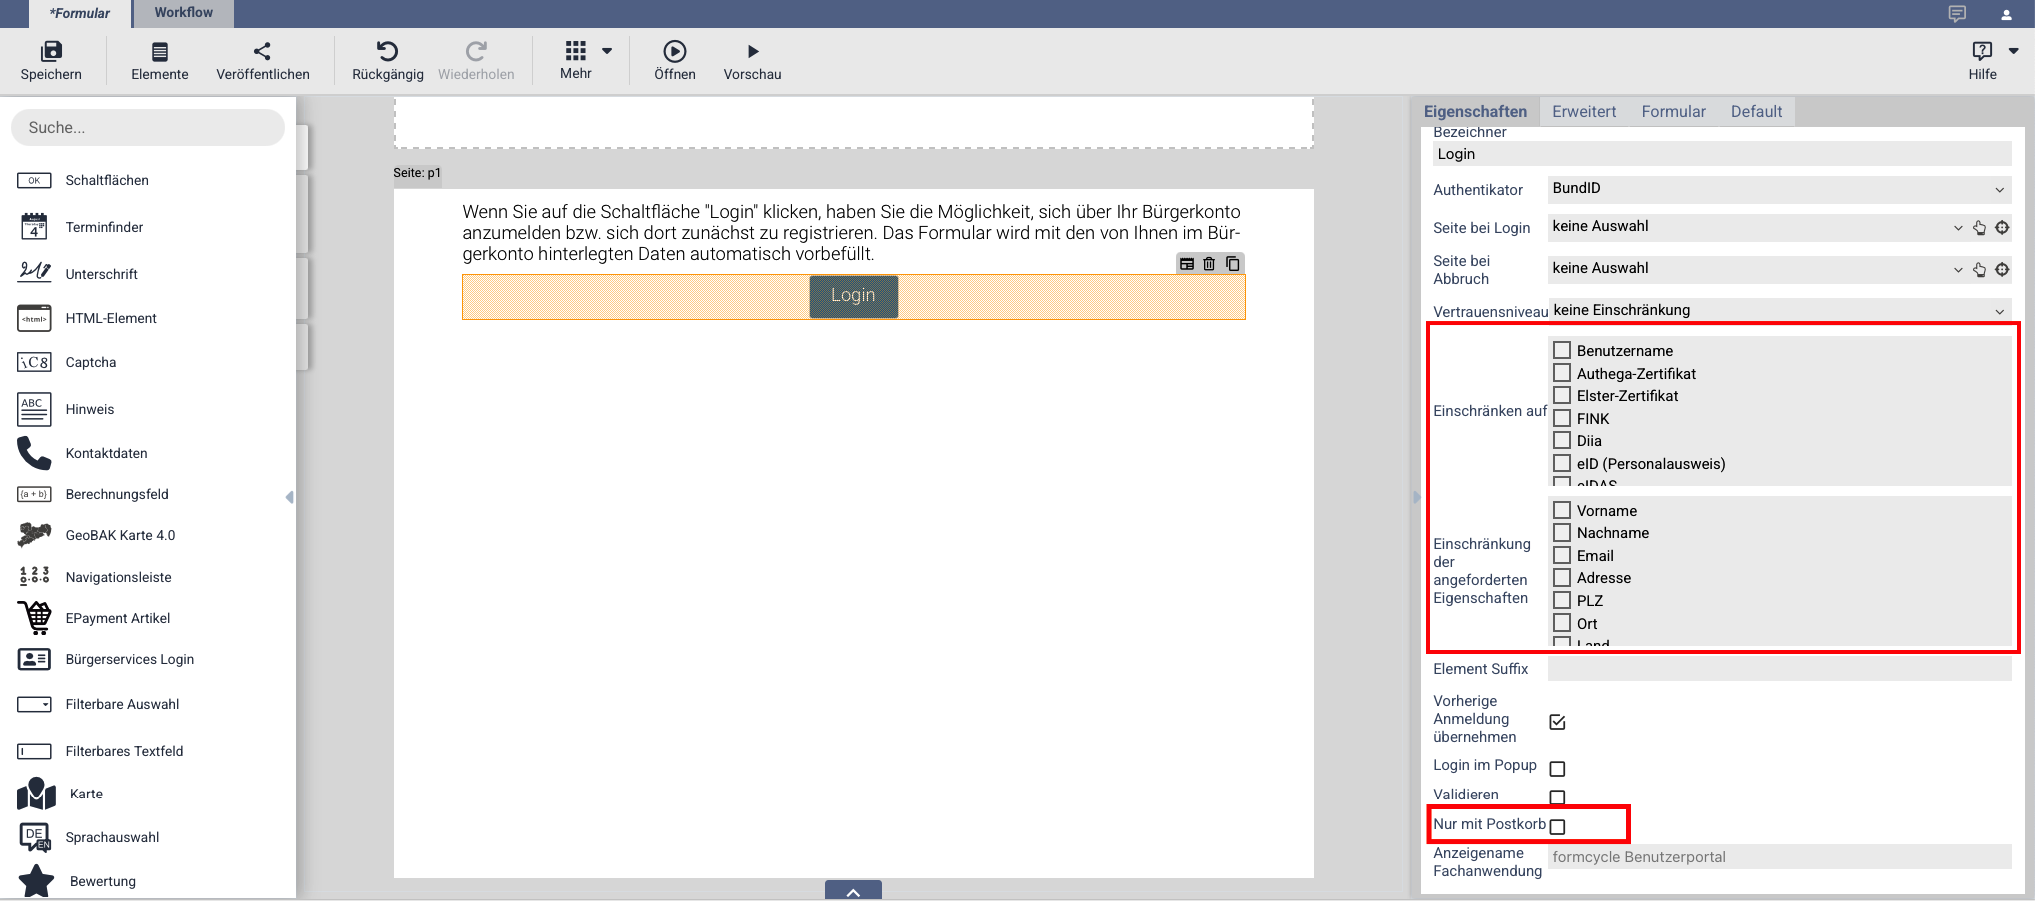Open the form with Öffnen
The image size is (2035, 901).
click(x=675, y=61)
